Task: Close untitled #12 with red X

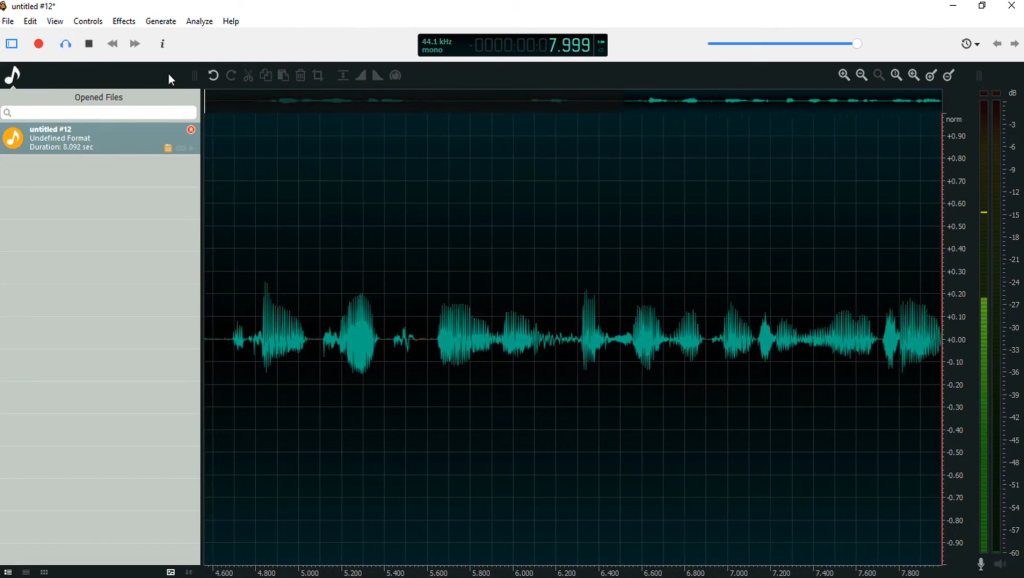Action: tap(191, 130)
